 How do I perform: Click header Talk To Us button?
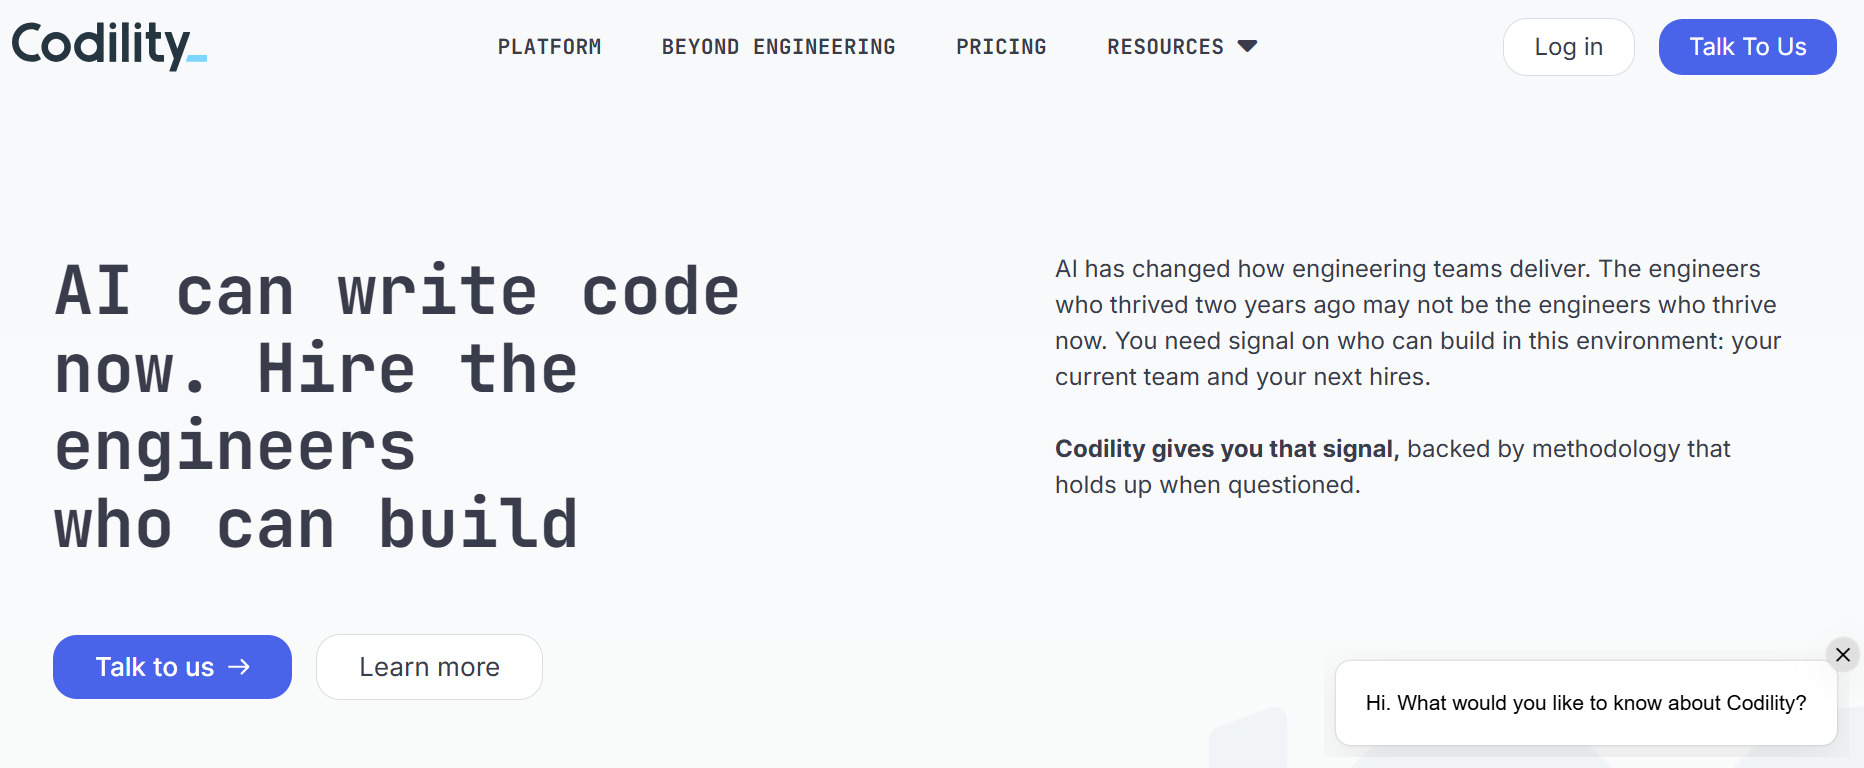pyautogui.click(x=1747, y=47)
